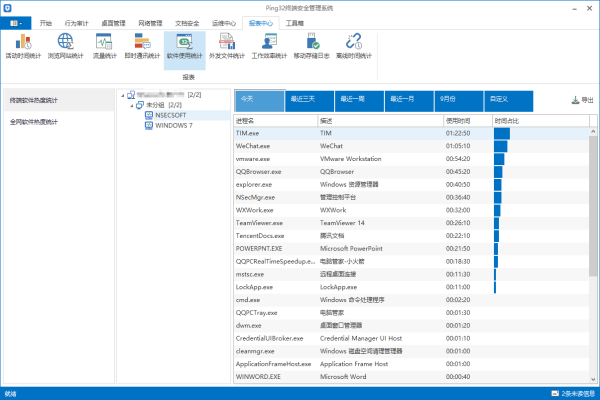This screenshot has width=600, height=400.
Task: Sort by 描述 column header
Action: [x=380, y=121]
